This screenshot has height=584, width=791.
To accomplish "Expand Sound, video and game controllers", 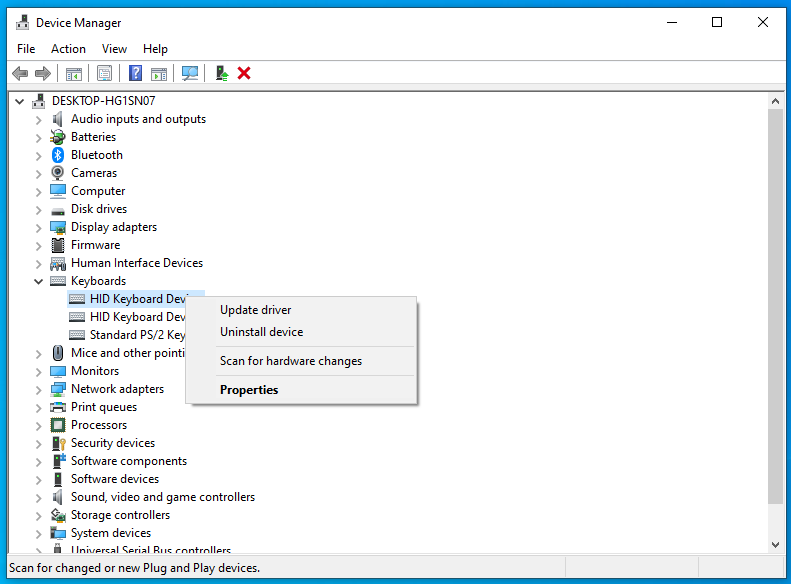I will [x=39, y=497].
